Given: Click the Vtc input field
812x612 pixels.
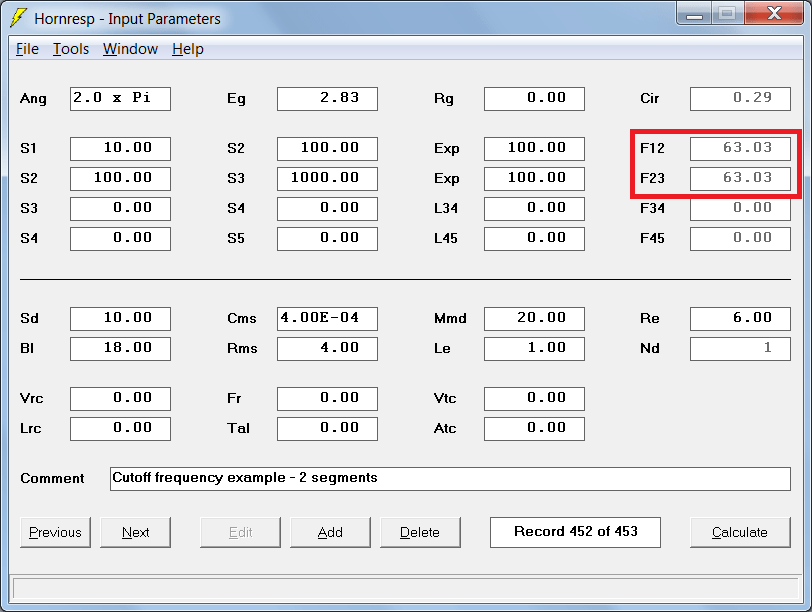Looking at the screenshot, I should (534, 399).
